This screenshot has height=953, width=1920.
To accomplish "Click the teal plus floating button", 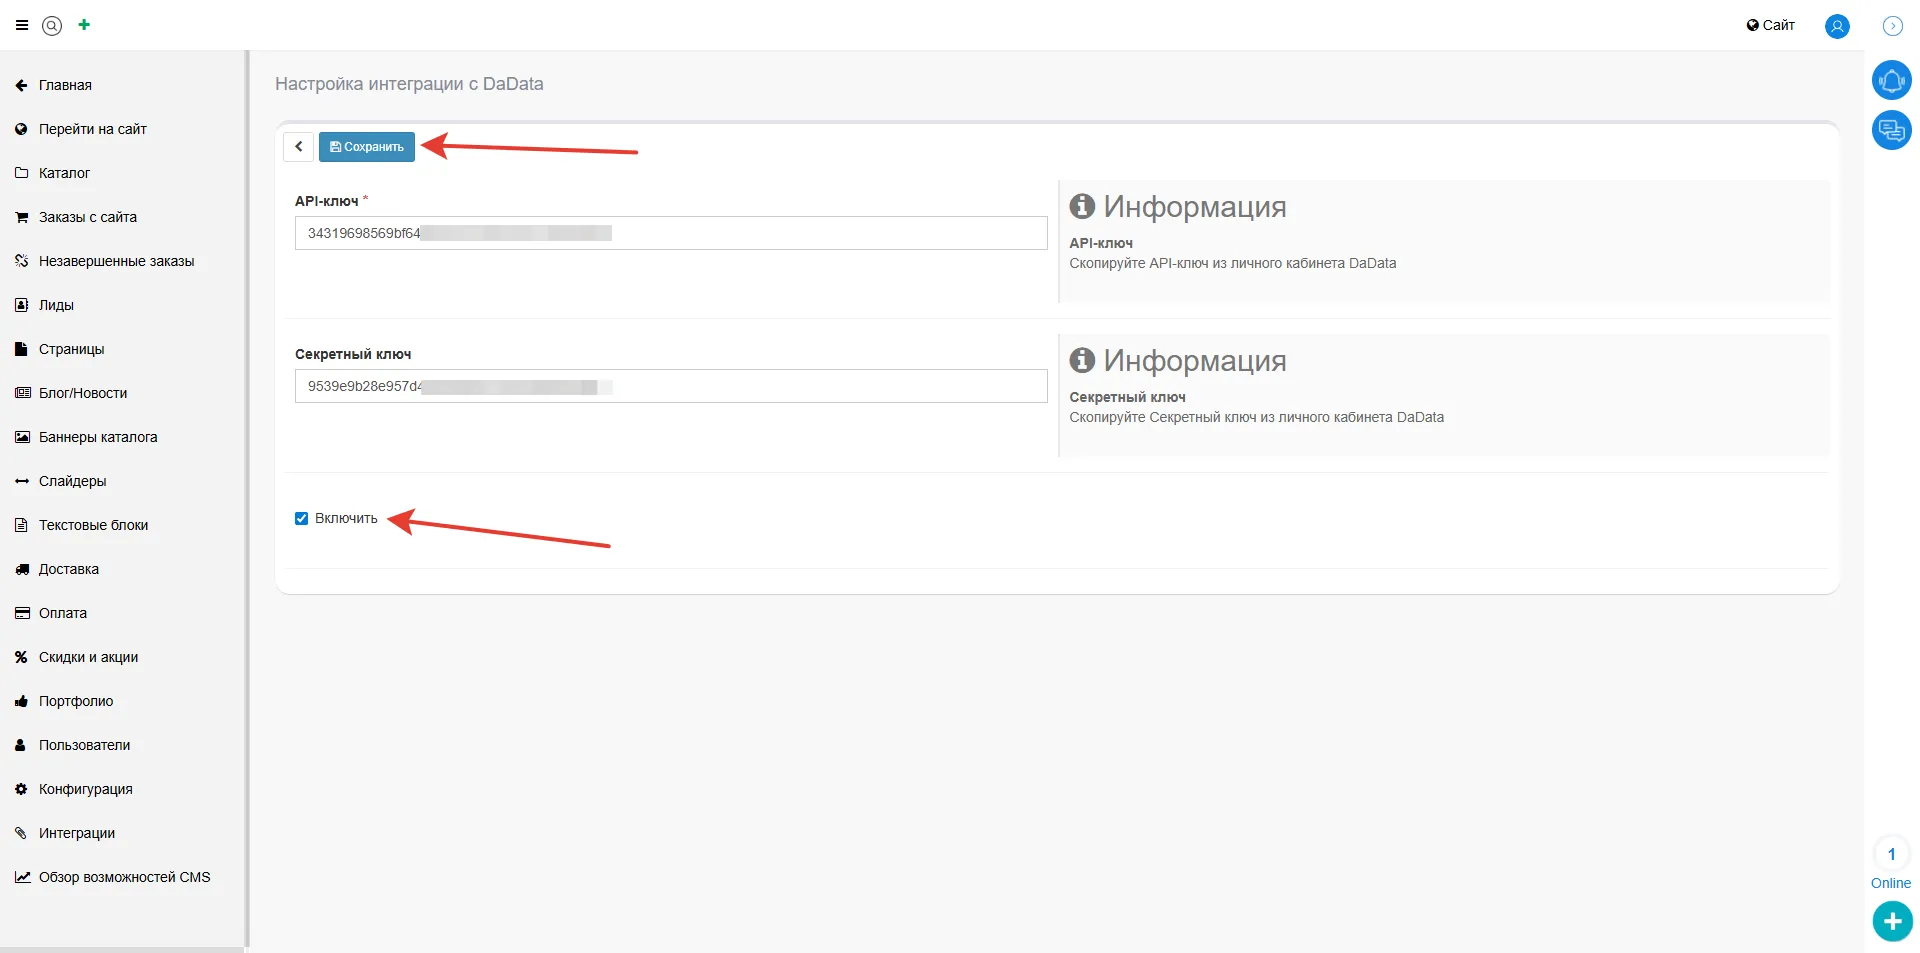I will 1892,921.
